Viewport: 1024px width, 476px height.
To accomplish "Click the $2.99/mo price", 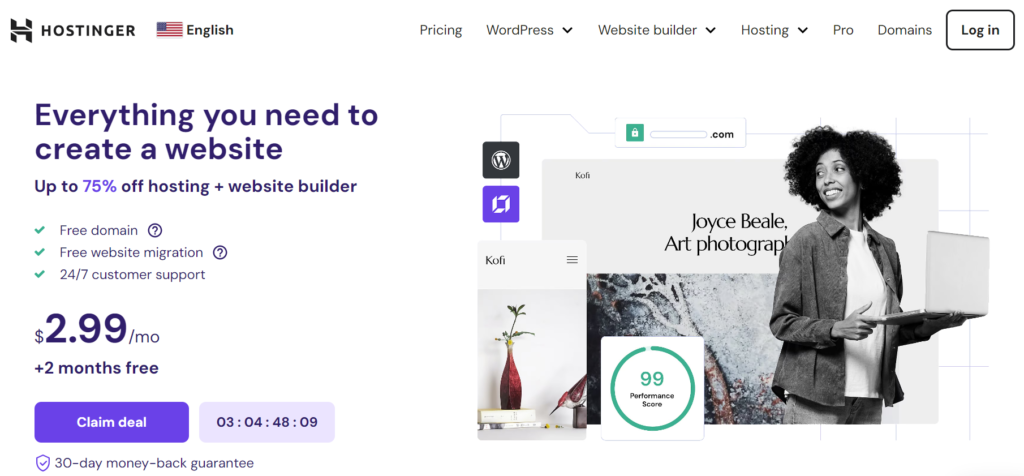I will [97, 330].
